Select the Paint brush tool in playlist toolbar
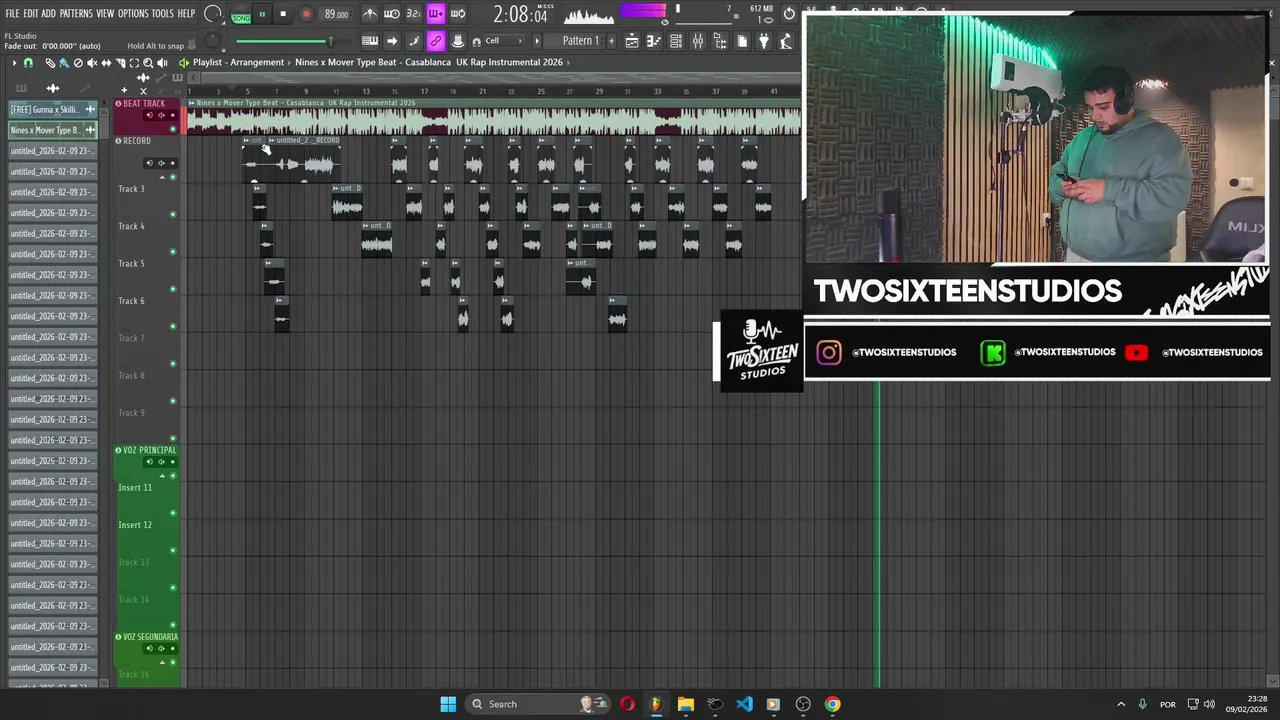The height and width of the screenshot is (720, 1280). point(64,62)
